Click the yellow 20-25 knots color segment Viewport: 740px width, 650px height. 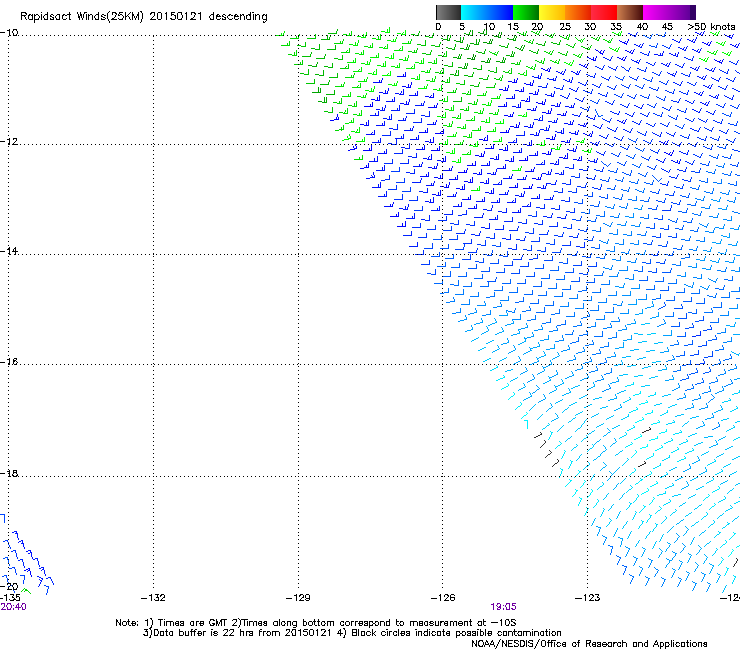click(x=552, y=12)
